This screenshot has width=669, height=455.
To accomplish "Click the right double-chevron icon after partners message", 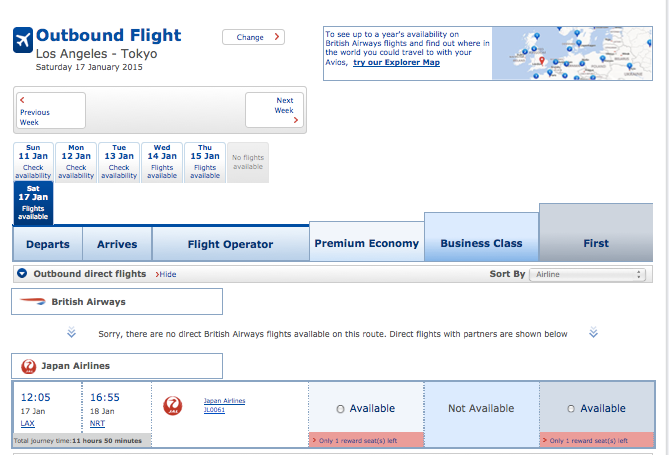I will pyautogui.click(x=593, y=333).
